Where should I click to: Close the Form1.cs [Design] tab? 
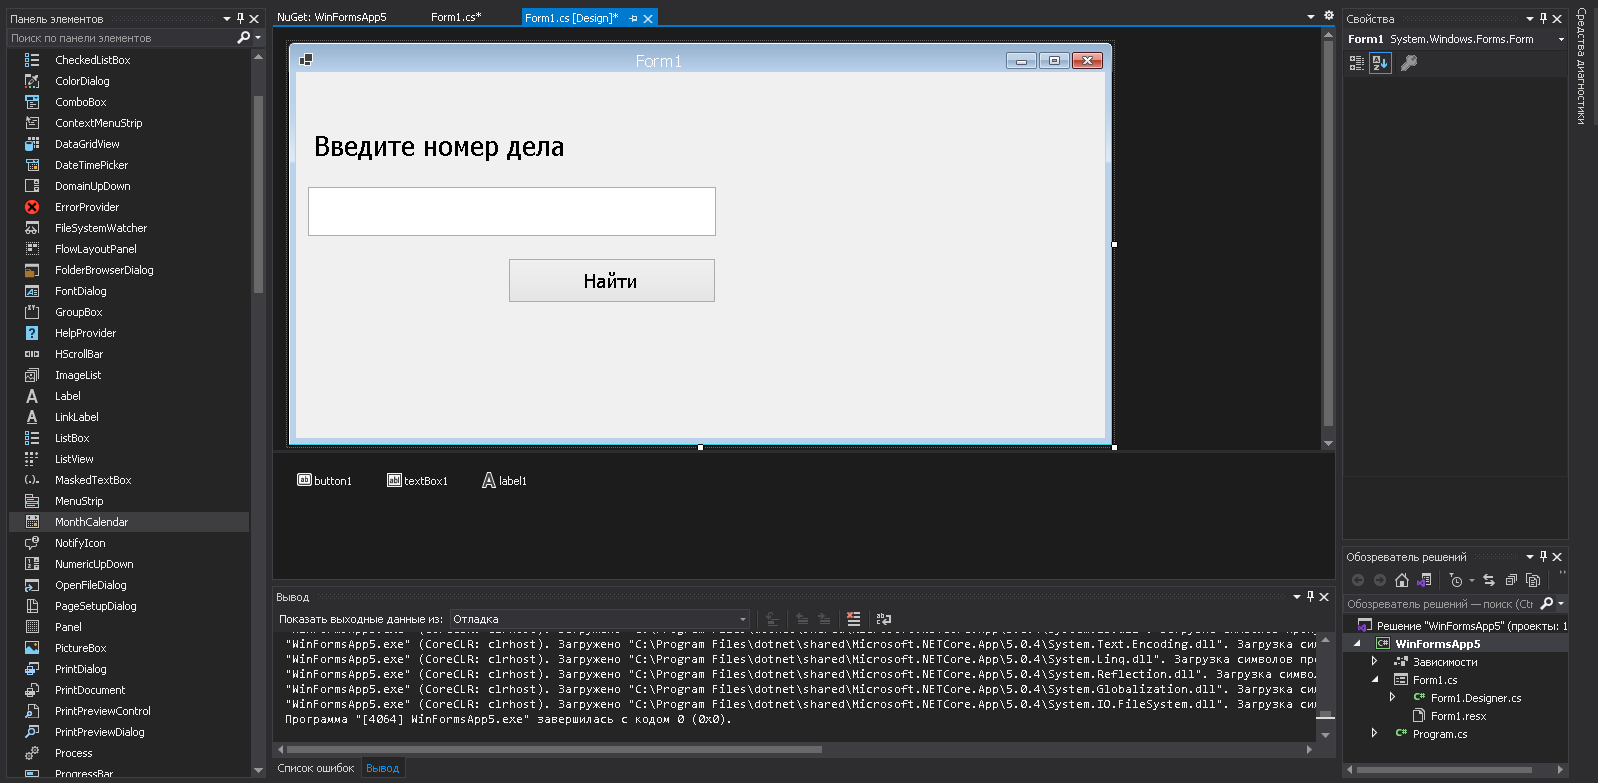(648, 18)
